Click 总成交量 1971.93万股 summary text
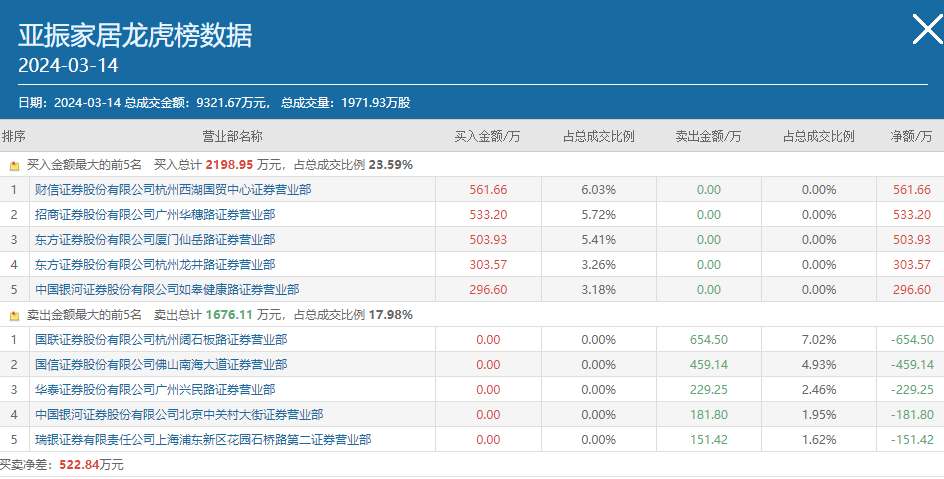This screenshot has height=479, width=944. [346, 103]
